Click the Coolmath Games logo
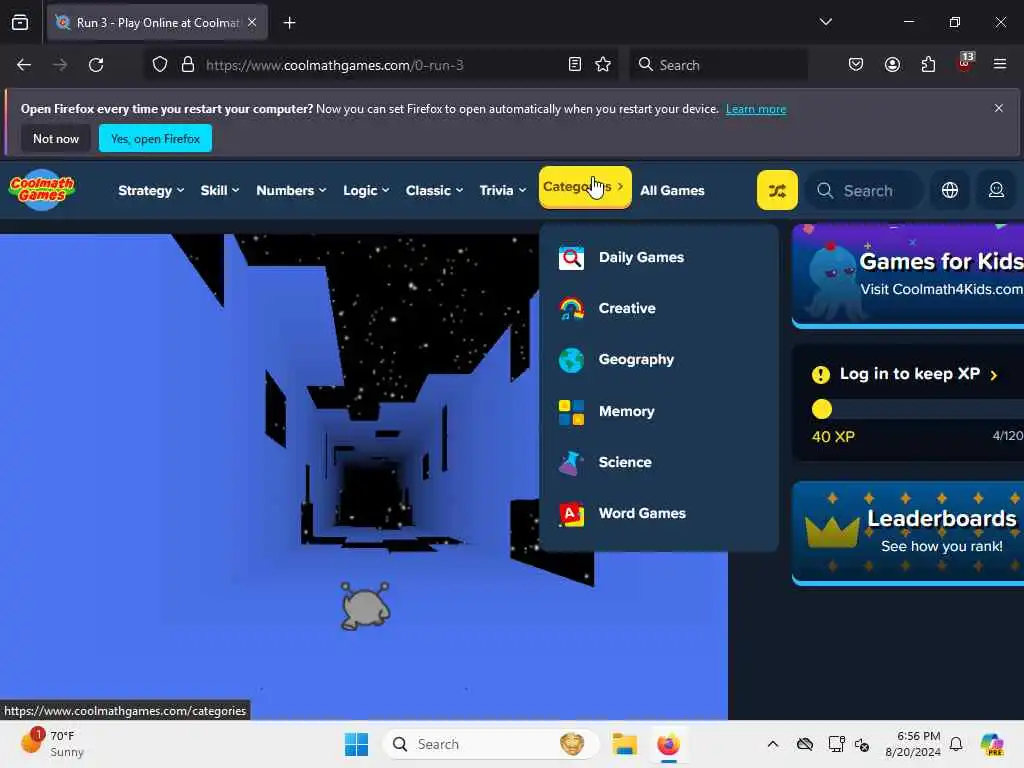This screenshot has width=1024, height=768. [42, 190]
